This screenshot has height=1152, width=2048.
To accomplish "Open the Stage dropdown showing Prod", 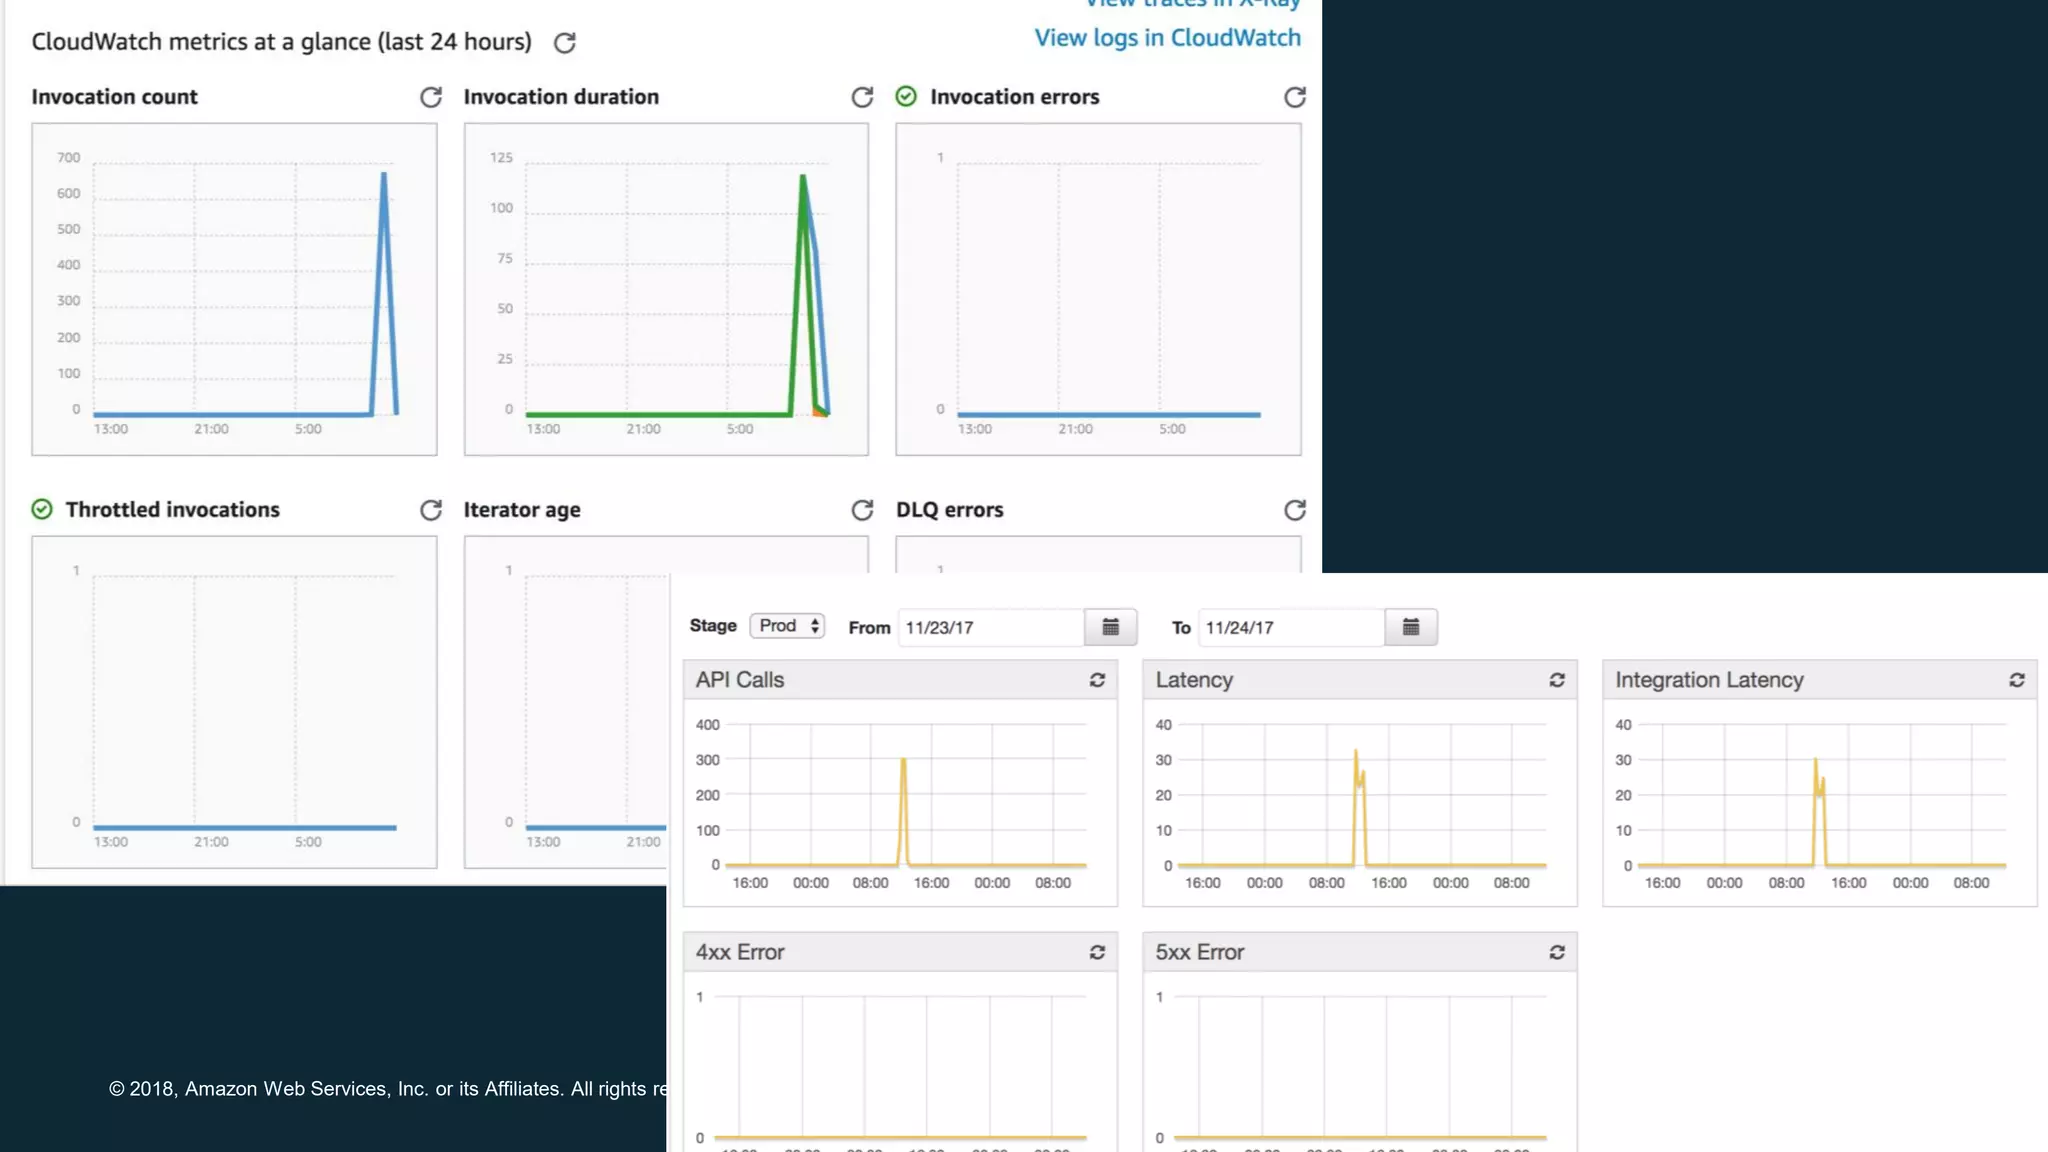I will click(787, 626).
